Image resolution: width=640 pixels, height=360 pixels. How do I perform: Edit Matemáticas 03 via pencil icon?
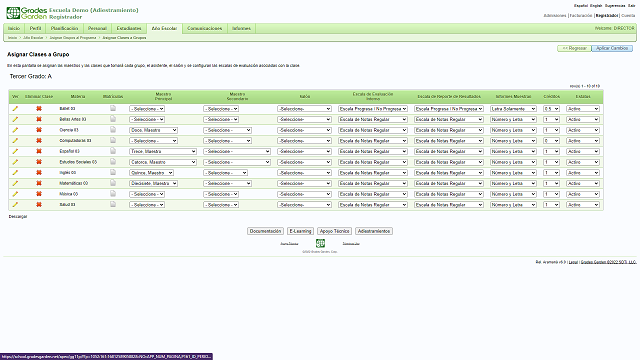[15, 183]
